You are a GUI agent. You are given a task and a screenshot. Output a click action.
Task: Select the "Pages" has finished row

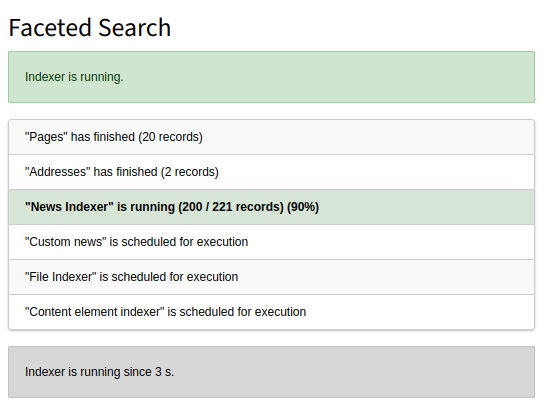[x=271, y=137]
